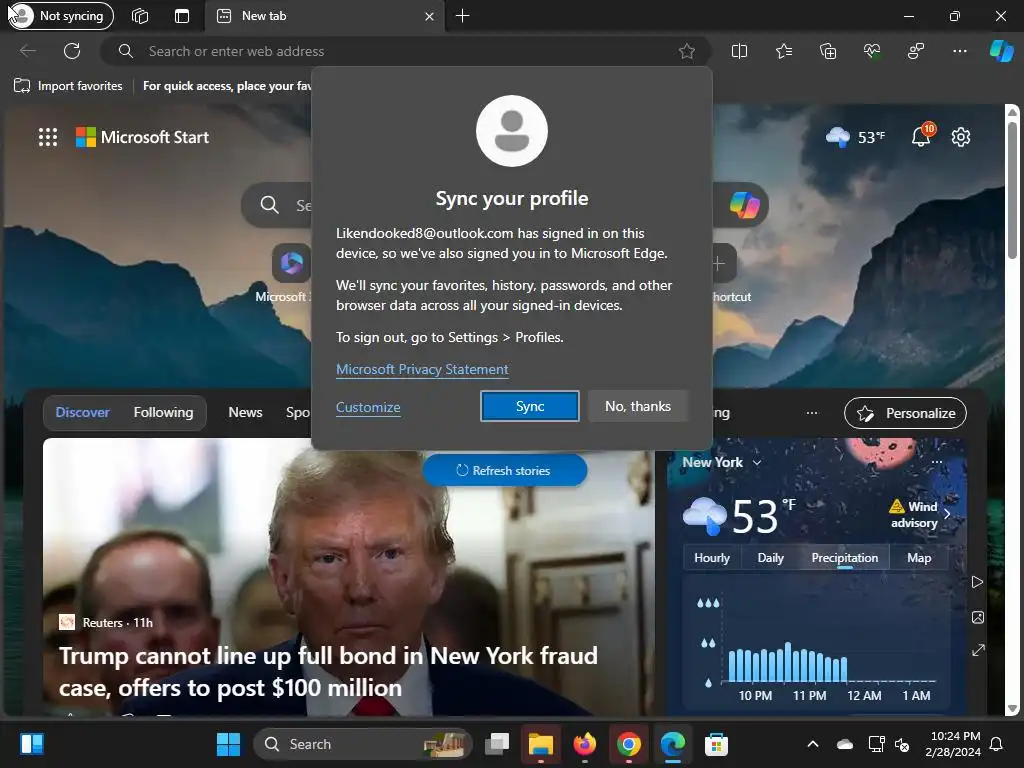Open page settings gear icon

961,137
